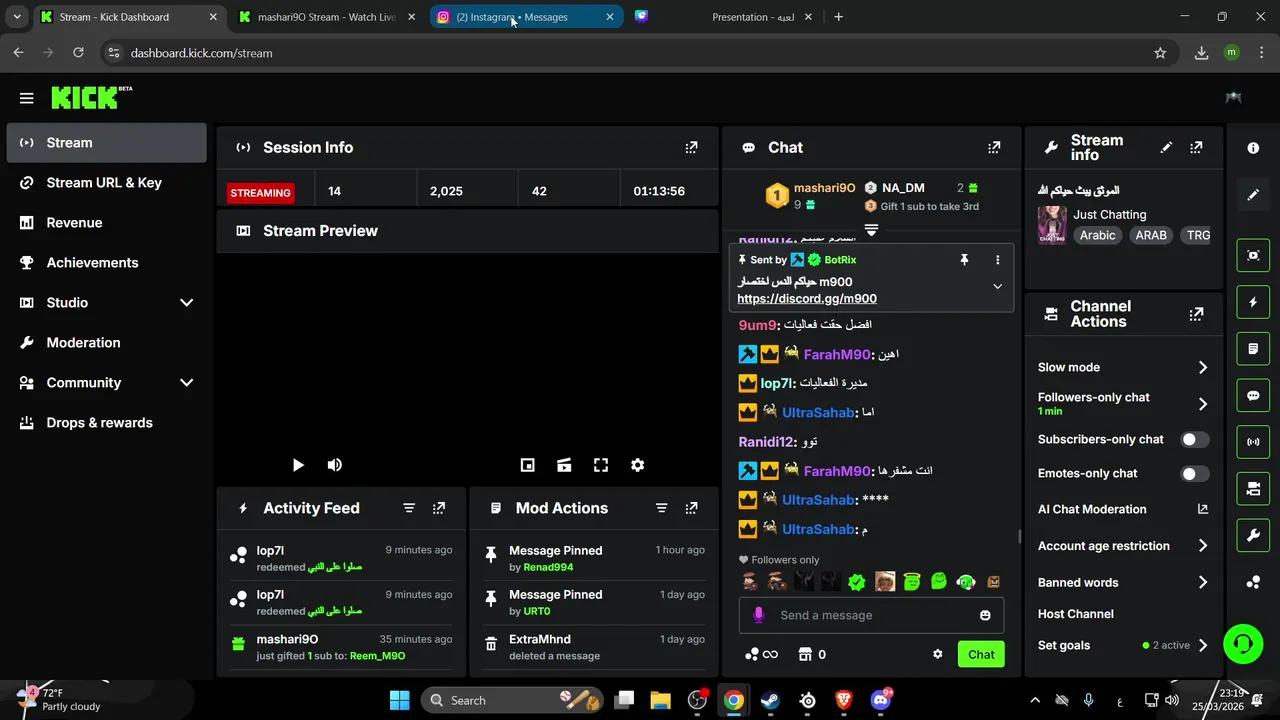Toggle the lightning activity widget in right sidebar
The width and height of the screenshot is (1280, 720).
[x=1253, y=302]
